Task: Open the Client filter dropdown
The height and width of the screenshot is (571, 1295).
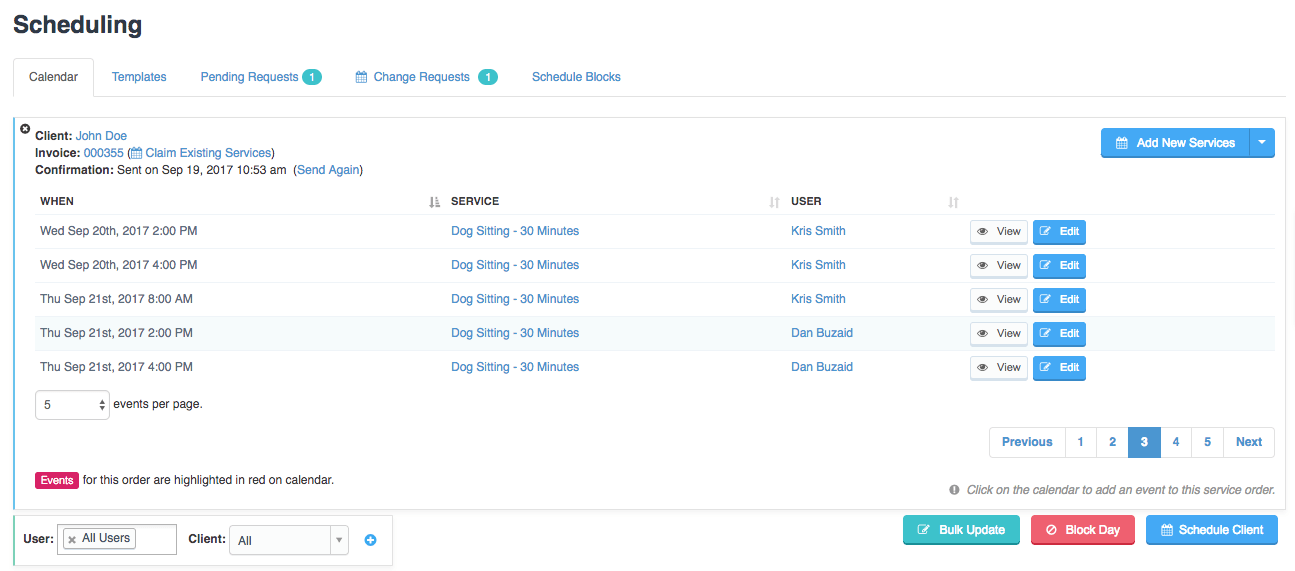Action: coord(289,540)
